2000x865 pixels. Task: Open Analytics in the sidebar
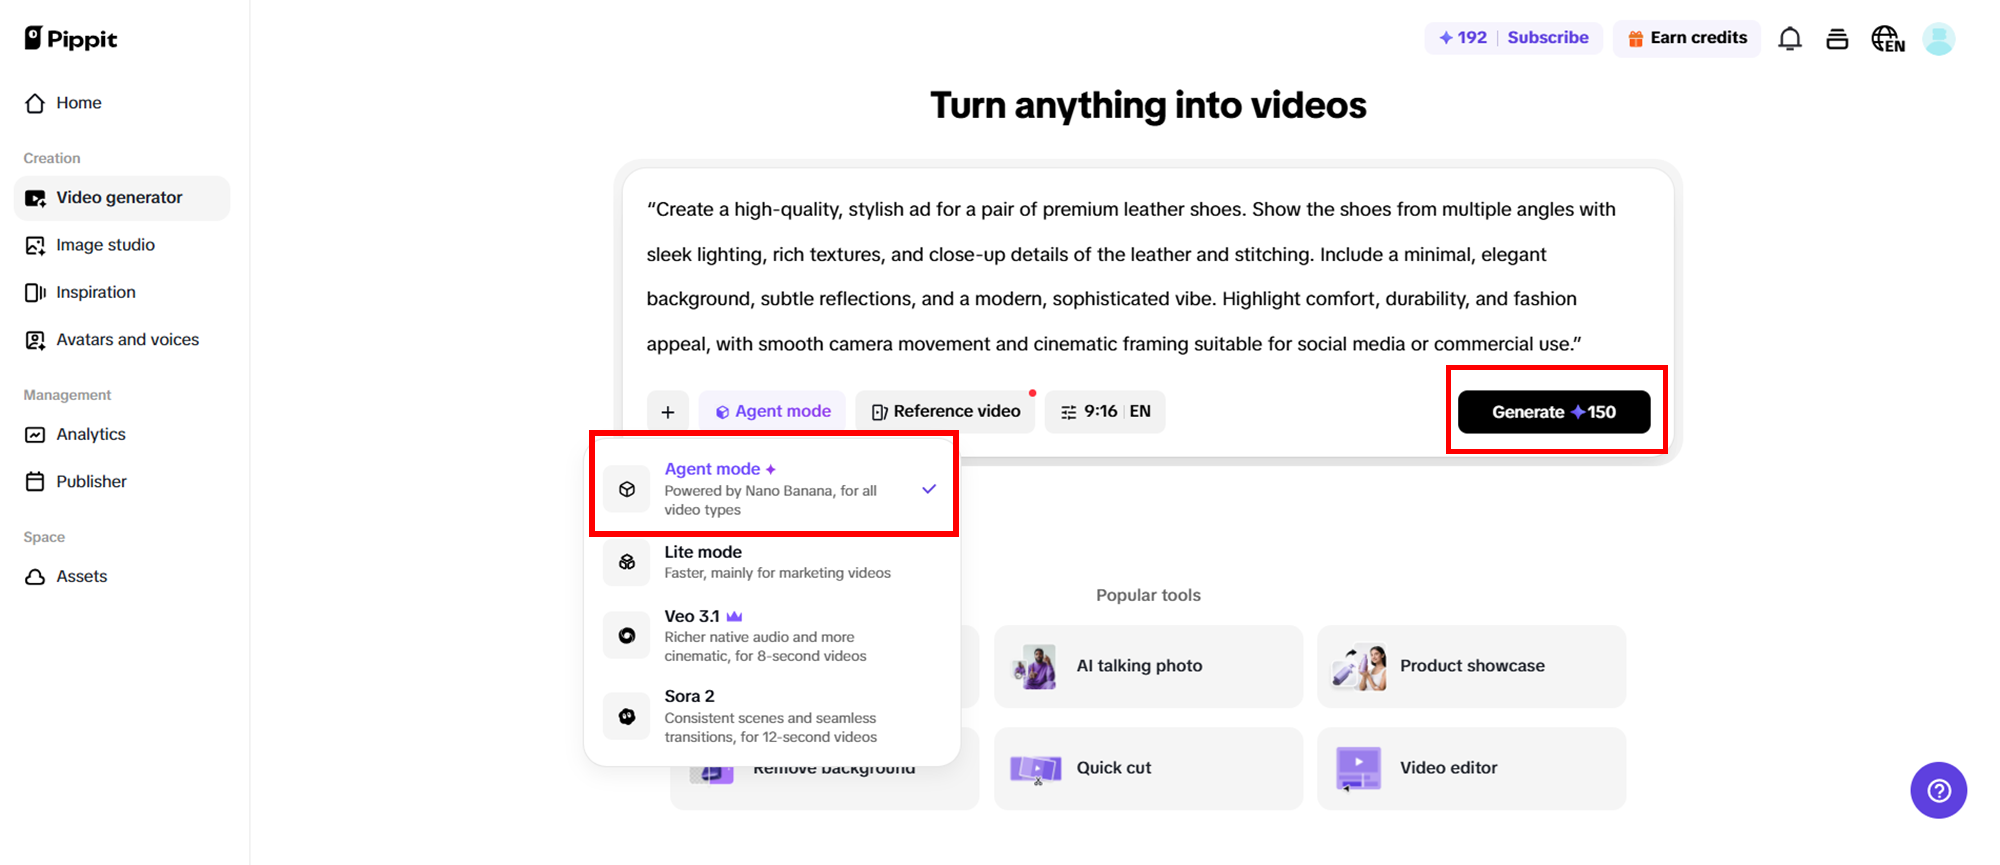(122, 434)
